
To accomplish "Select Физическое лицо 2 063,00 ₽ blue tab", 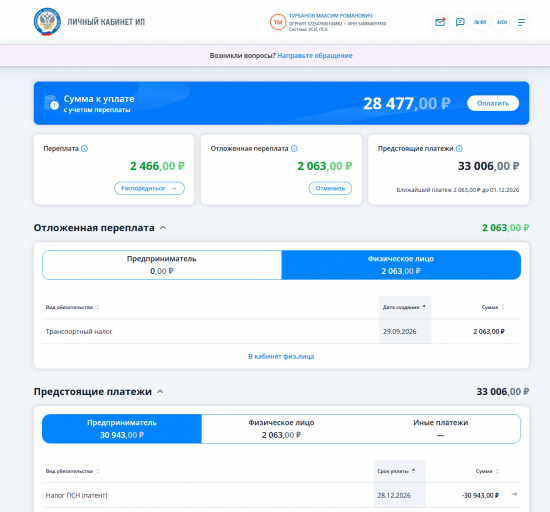I will [x=401, y=265].
